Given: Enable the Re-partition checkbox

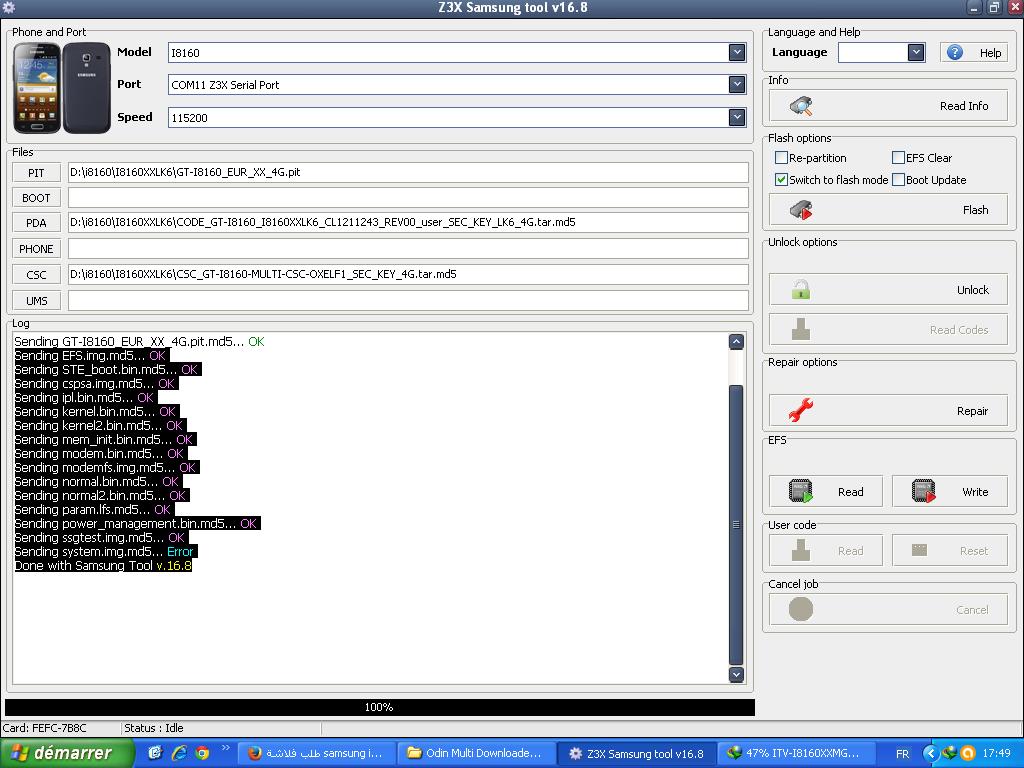Looking at the screenshot, I should point(781,157).
